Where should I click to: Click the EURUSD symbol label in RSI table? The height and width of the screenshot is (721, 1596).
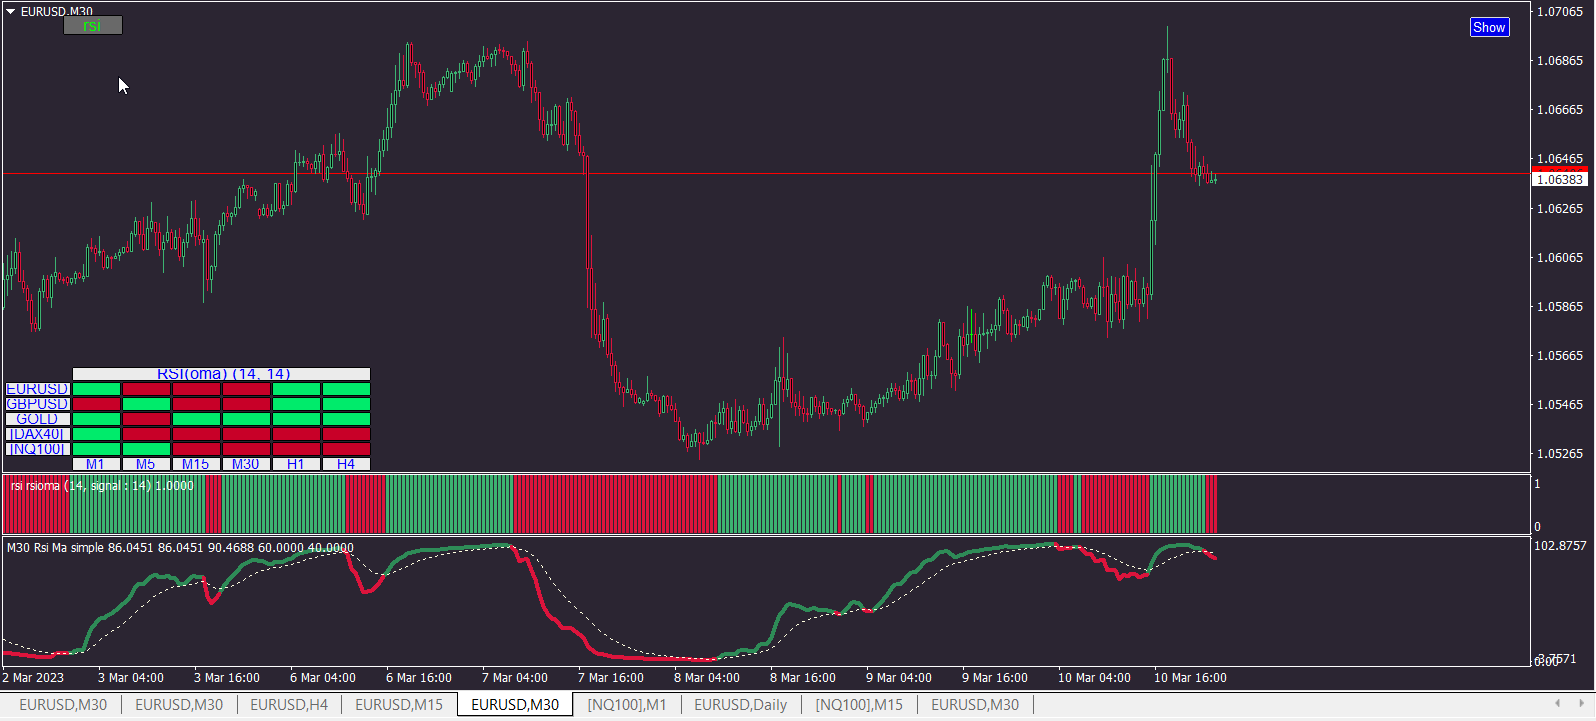37,389
